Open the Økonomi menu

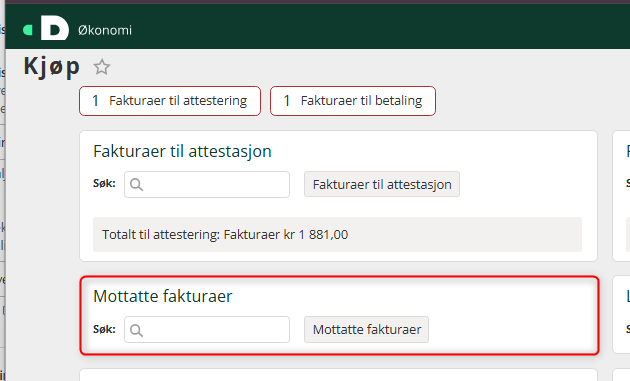(105, 30)
